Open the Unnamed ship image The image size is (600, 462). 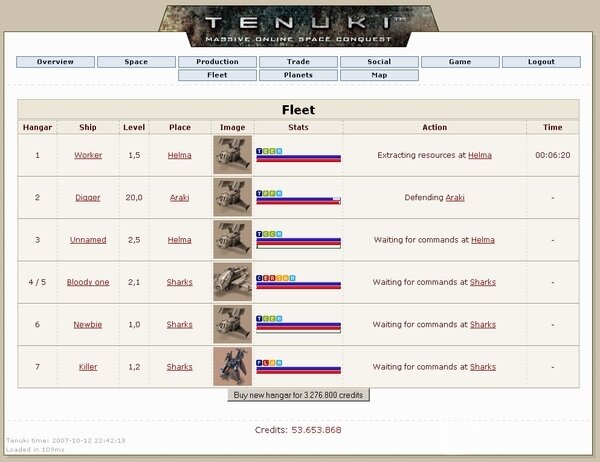(233, 240)
